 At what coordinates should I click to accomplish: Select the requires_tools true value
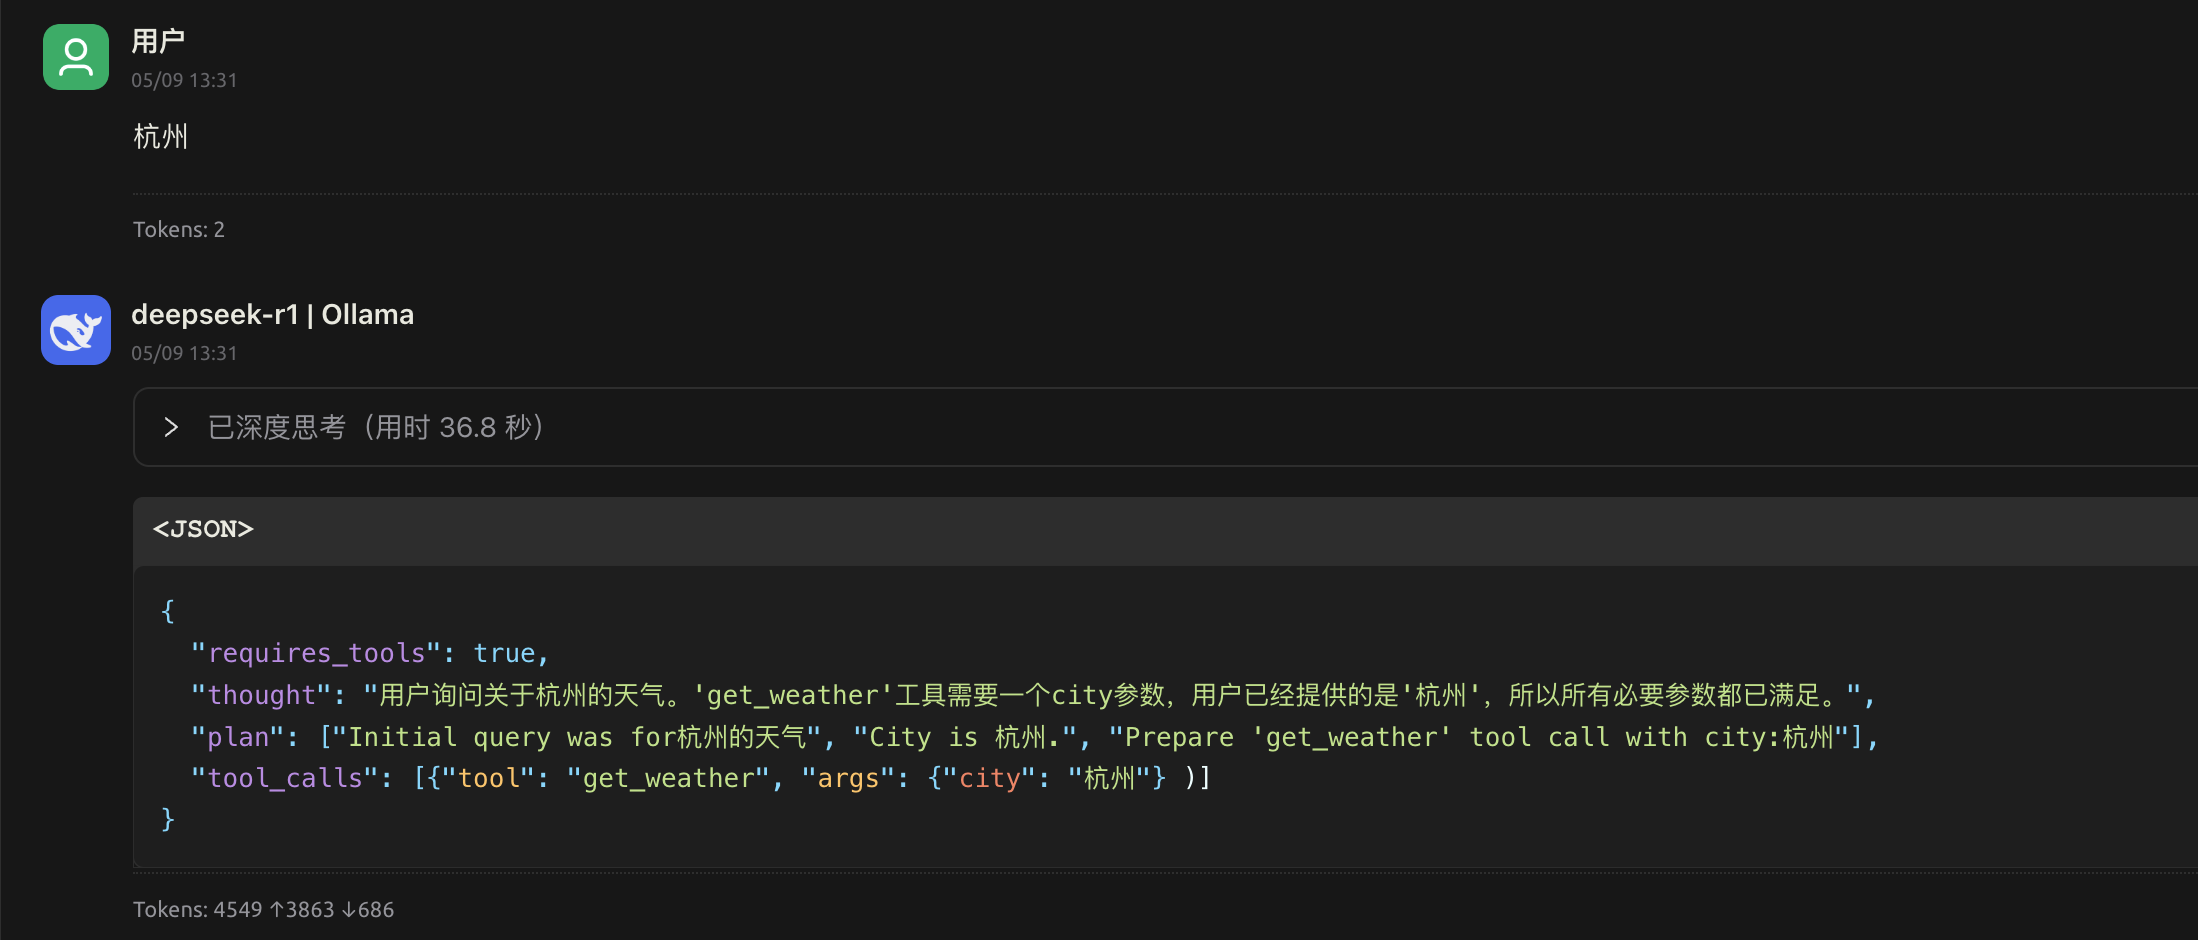(506, 652)
